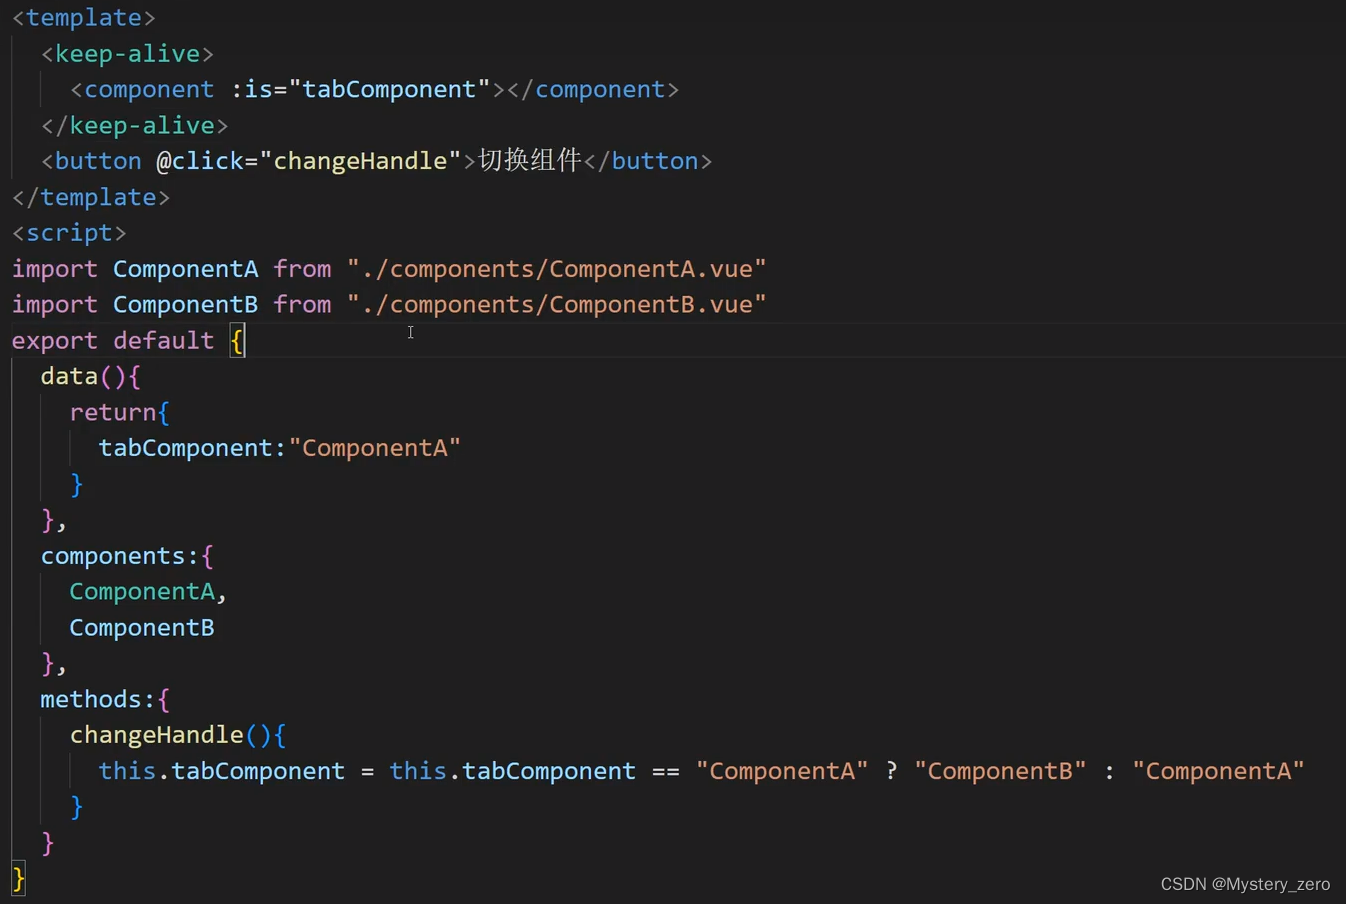
Task: Click the return{ statement
Action: click(x=120, y=413)
